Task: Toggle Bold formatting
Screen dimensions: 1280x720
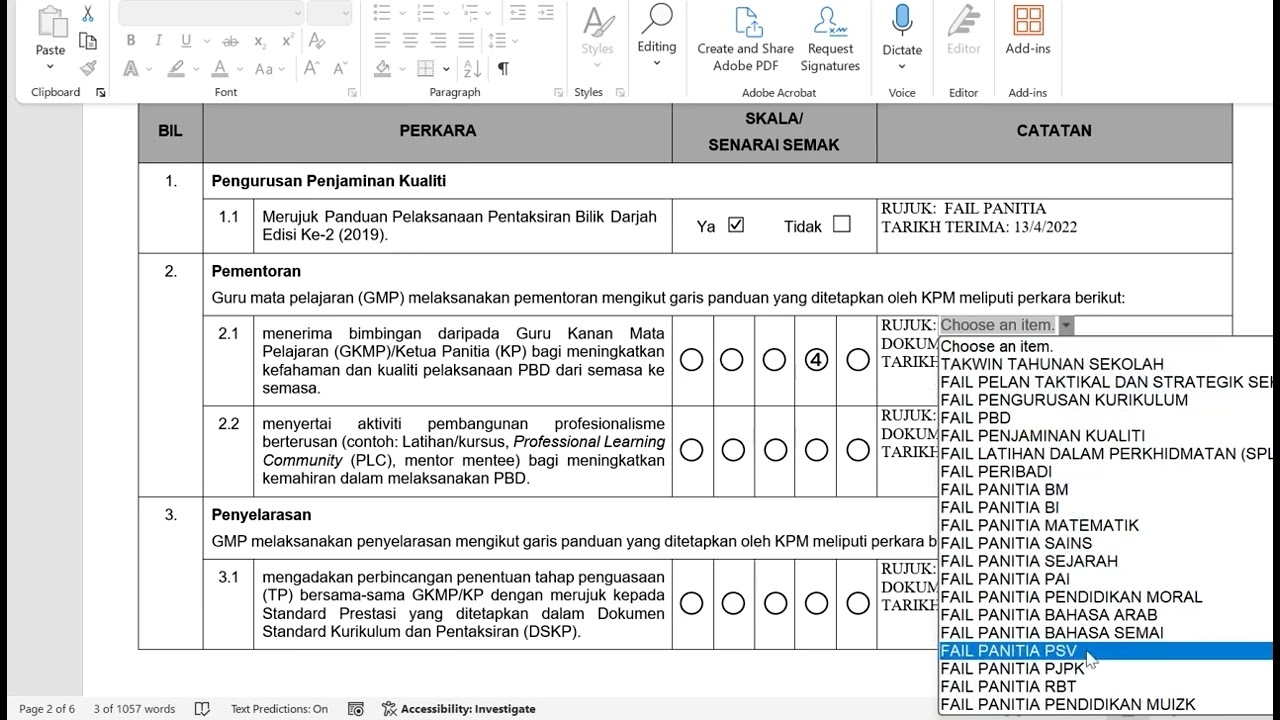Action: [x=131, y=41]
